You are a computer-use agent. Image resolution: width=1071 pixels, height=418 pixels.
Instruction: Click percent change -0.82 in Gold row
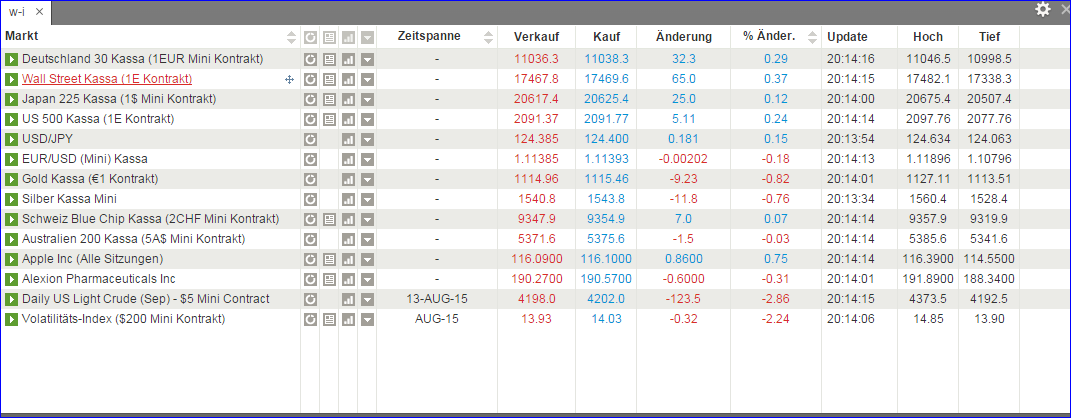[776, 180]
